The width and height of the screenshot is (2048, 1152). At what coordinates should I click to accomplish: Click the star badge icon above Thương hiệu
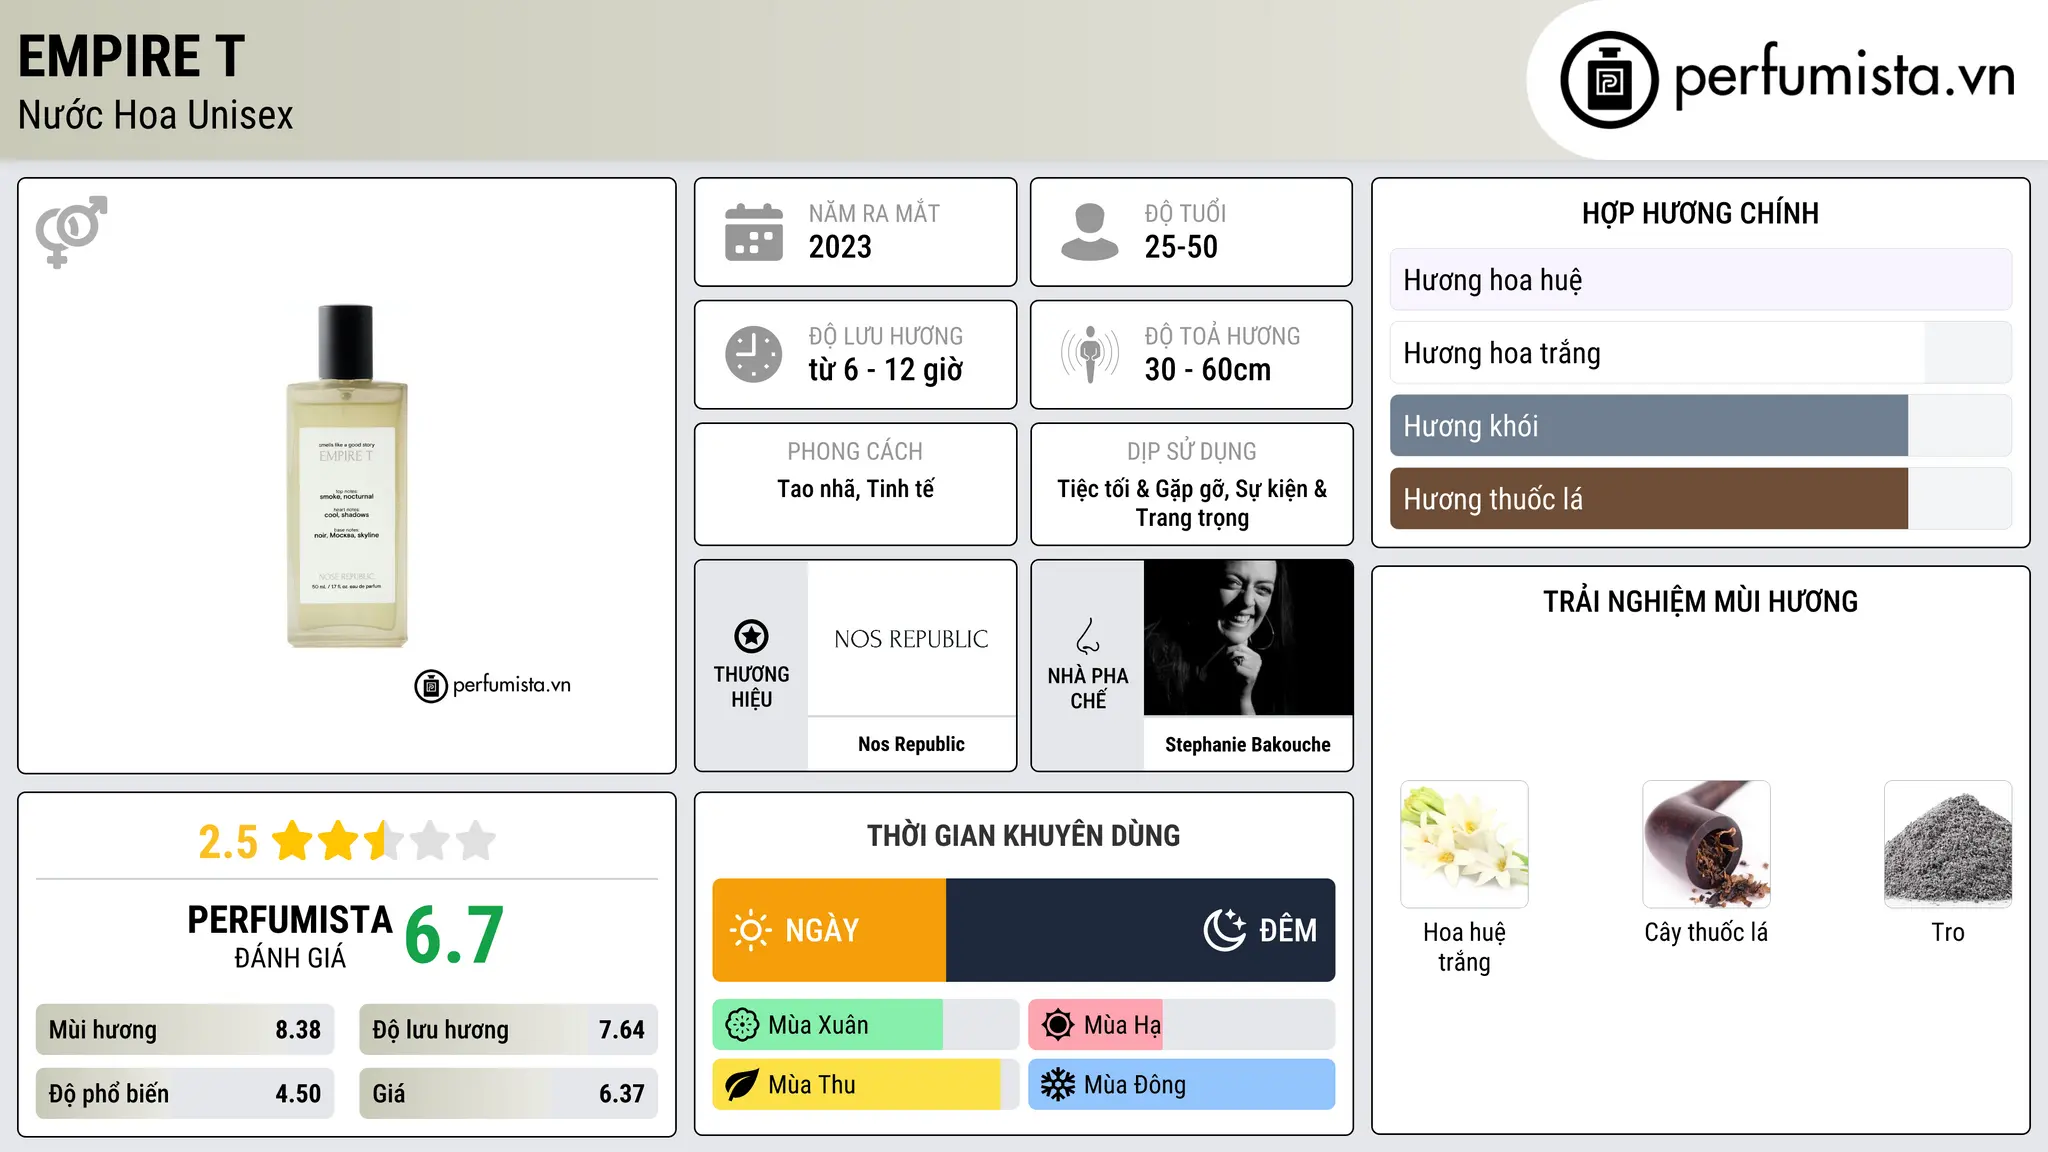coord(751,636)
